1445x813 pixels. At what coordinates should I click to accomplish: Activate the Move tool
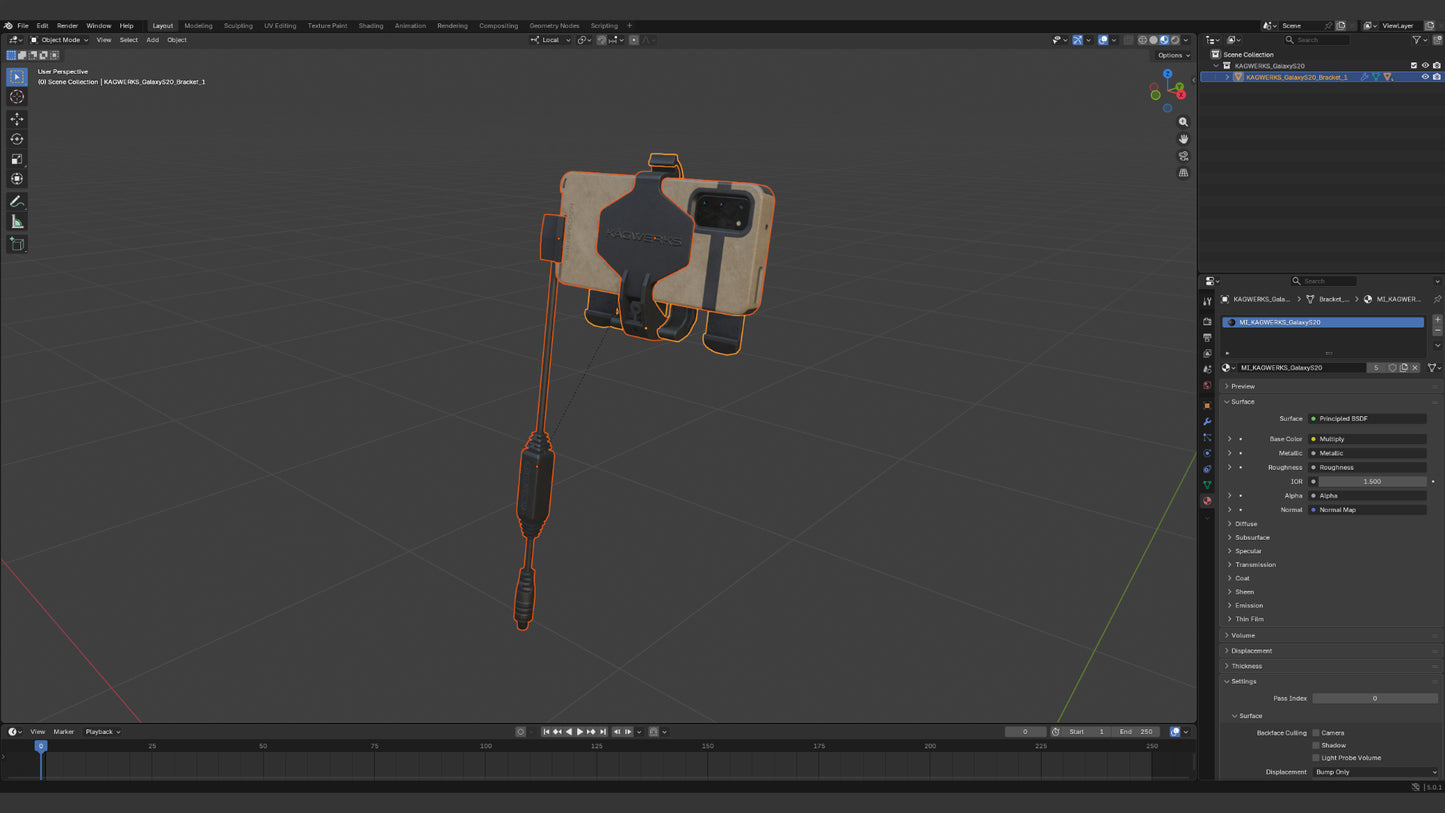point(17,119)
